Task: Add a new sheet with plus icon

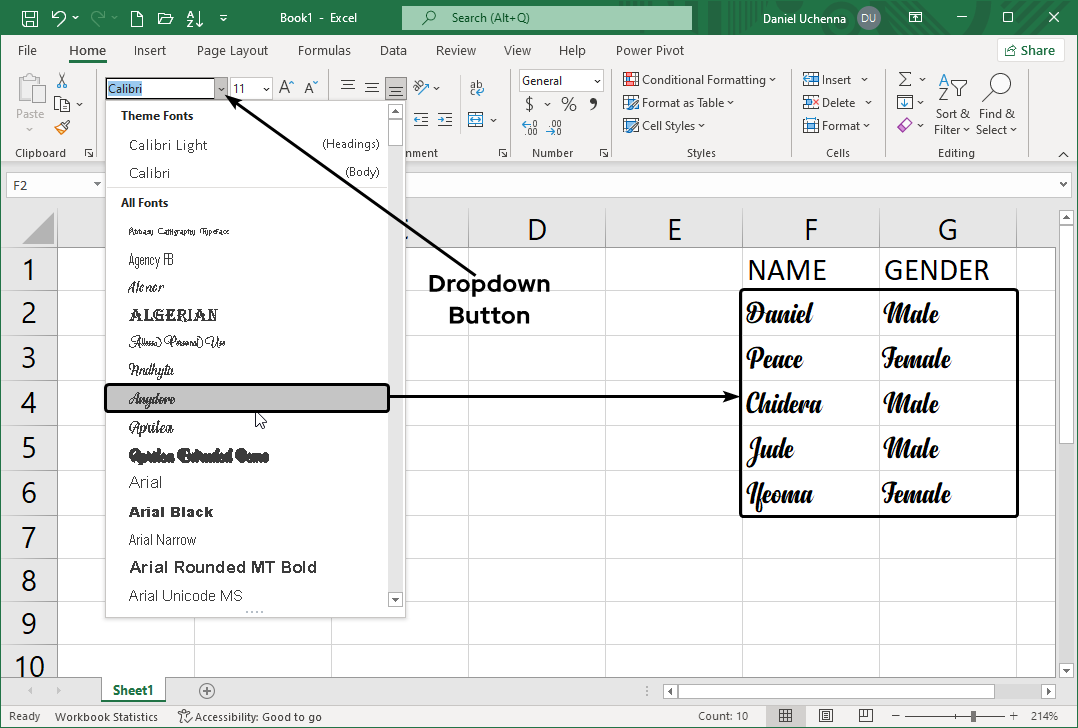Action: tap(207, 690)
